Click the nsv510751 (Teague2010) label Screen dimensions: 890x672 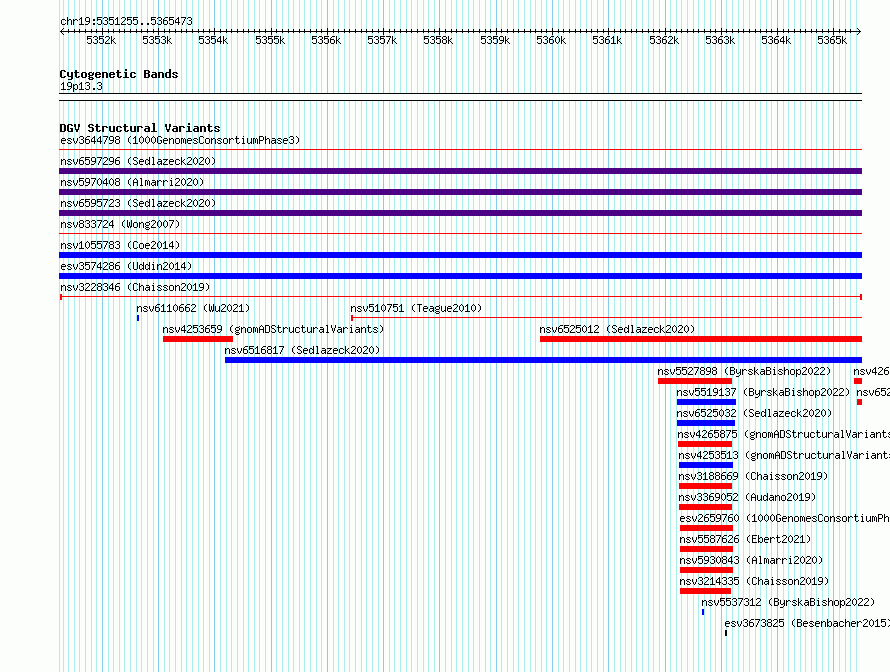click(x=416, y=308)
